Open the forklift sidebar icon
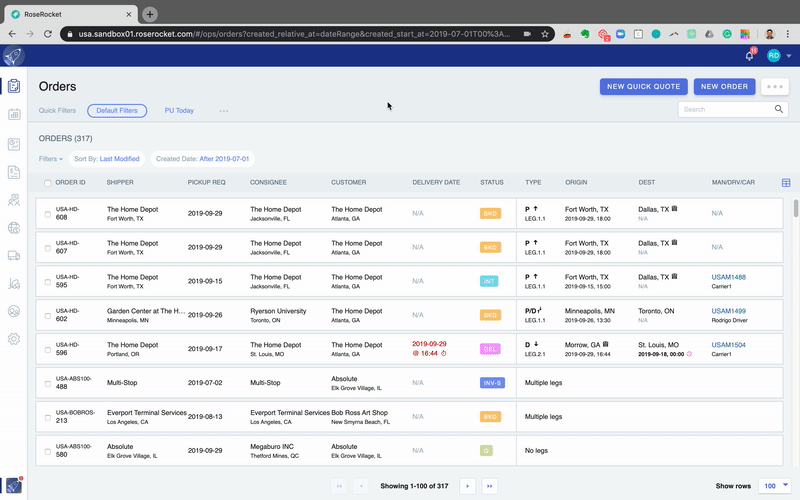This screenshot has width=800, height=500. point(14,284)
